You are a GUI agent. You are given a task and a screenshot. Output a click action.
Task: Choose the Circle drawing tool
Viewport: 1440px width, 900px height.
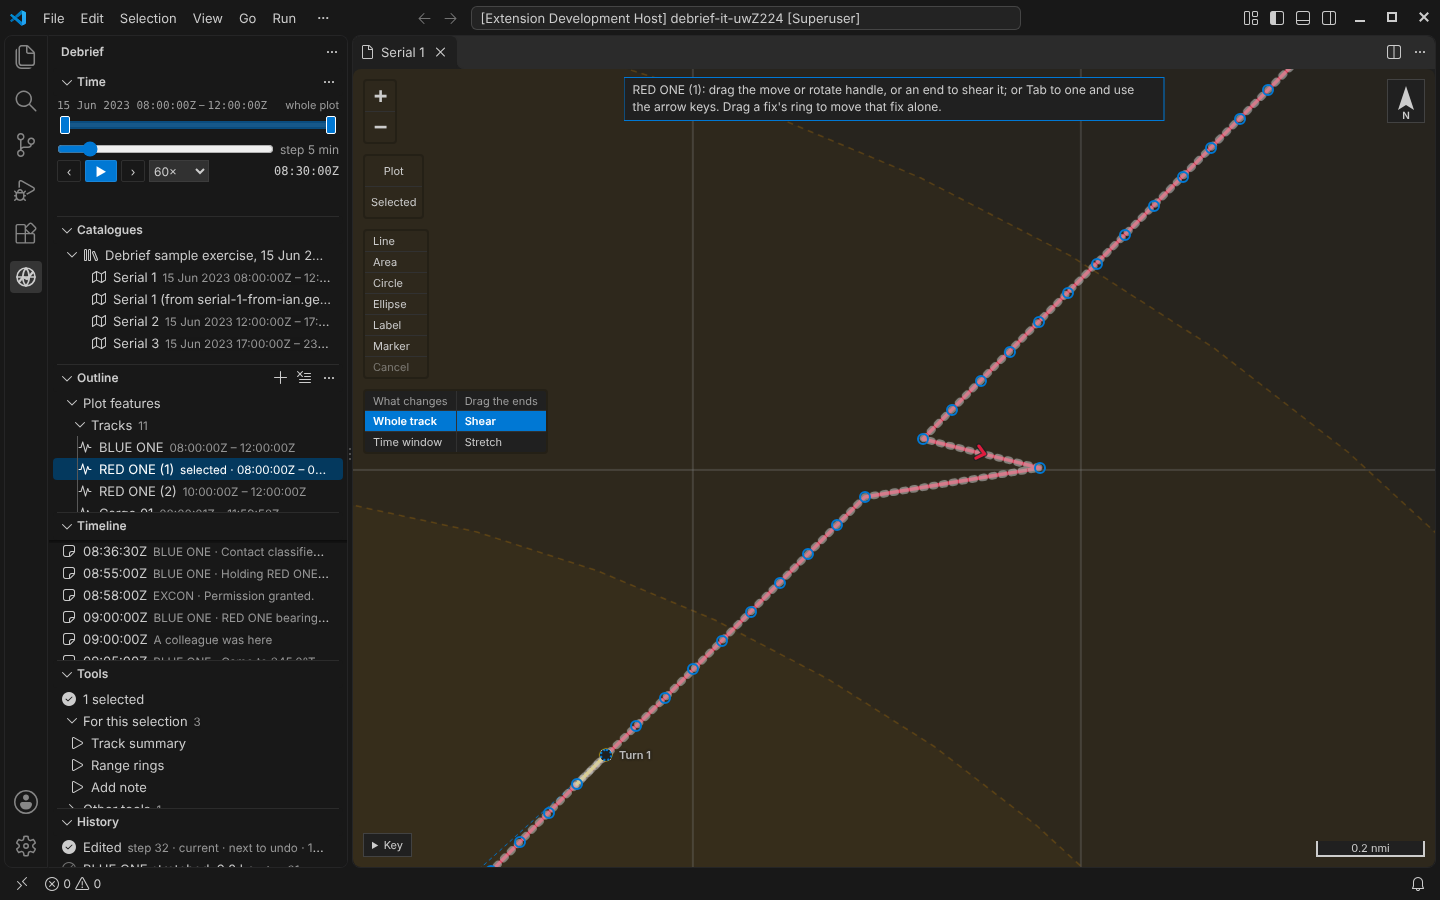coord(396,283)
